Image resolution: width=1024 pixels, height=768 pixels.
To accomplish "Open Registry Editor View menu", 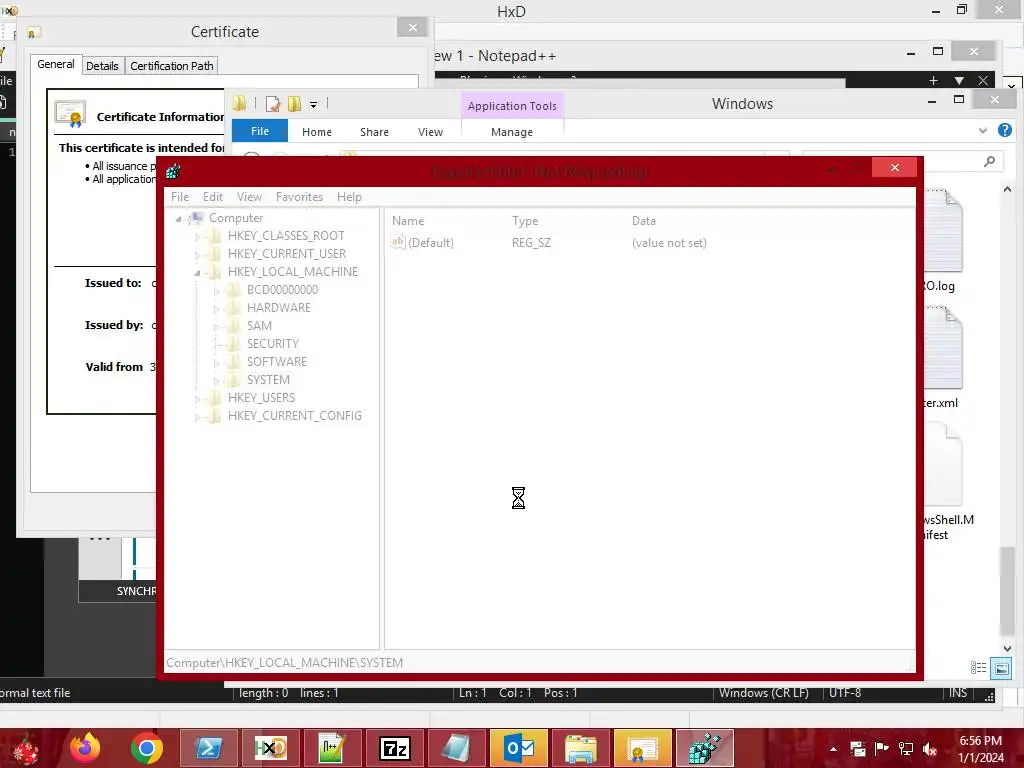I will pos(249,197).
